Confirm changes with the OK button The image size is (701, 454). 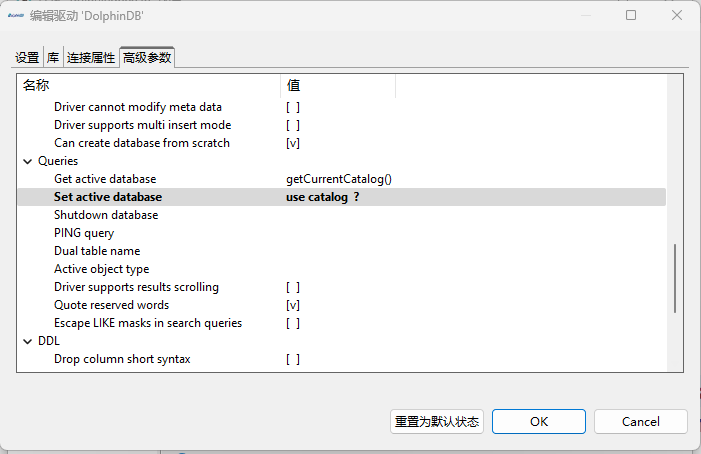click(538, 421)
